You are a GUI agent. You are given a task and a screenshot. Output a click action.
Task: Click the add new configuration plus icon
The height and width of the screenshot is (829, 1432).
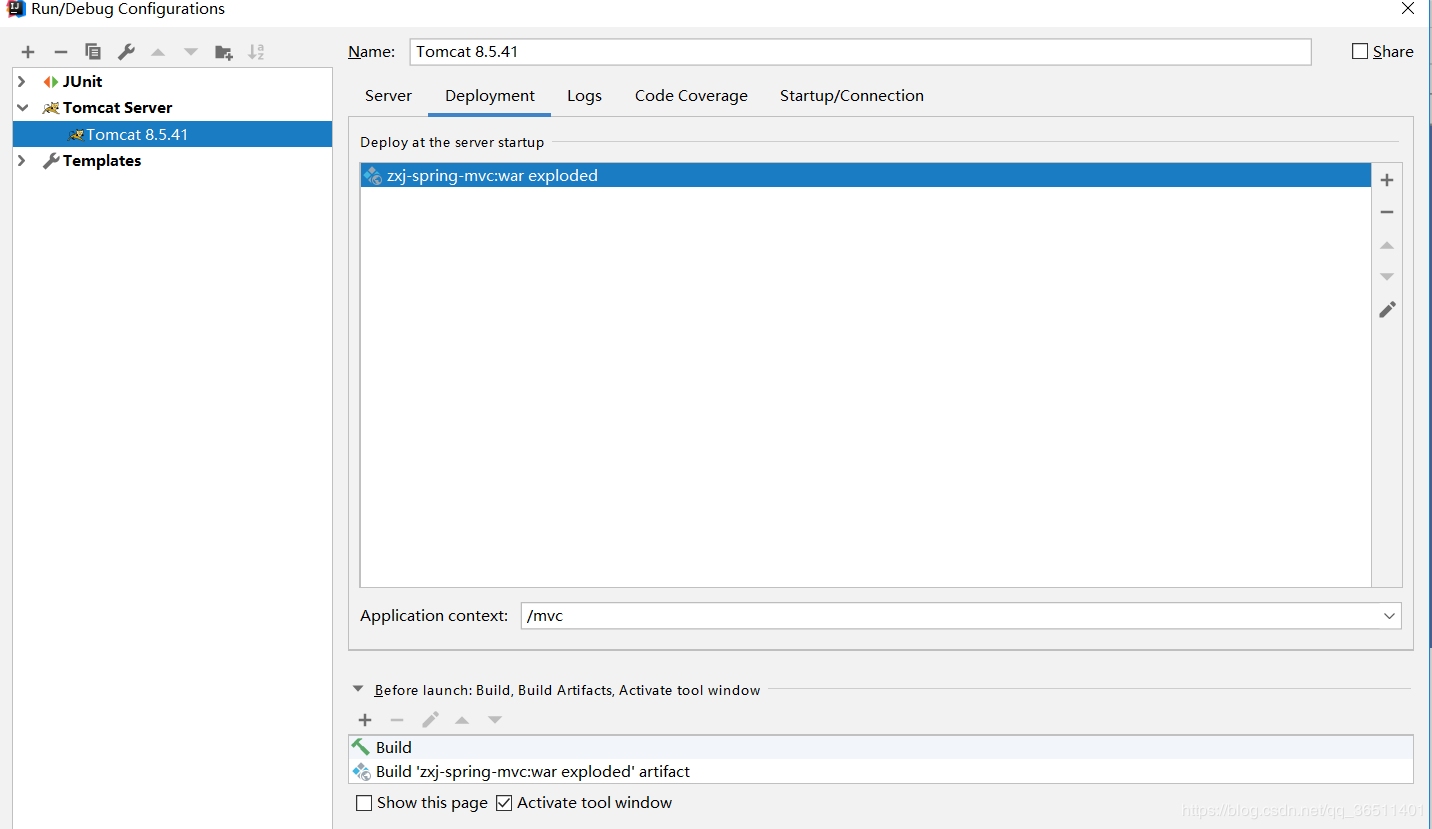[x=28, y=52]
